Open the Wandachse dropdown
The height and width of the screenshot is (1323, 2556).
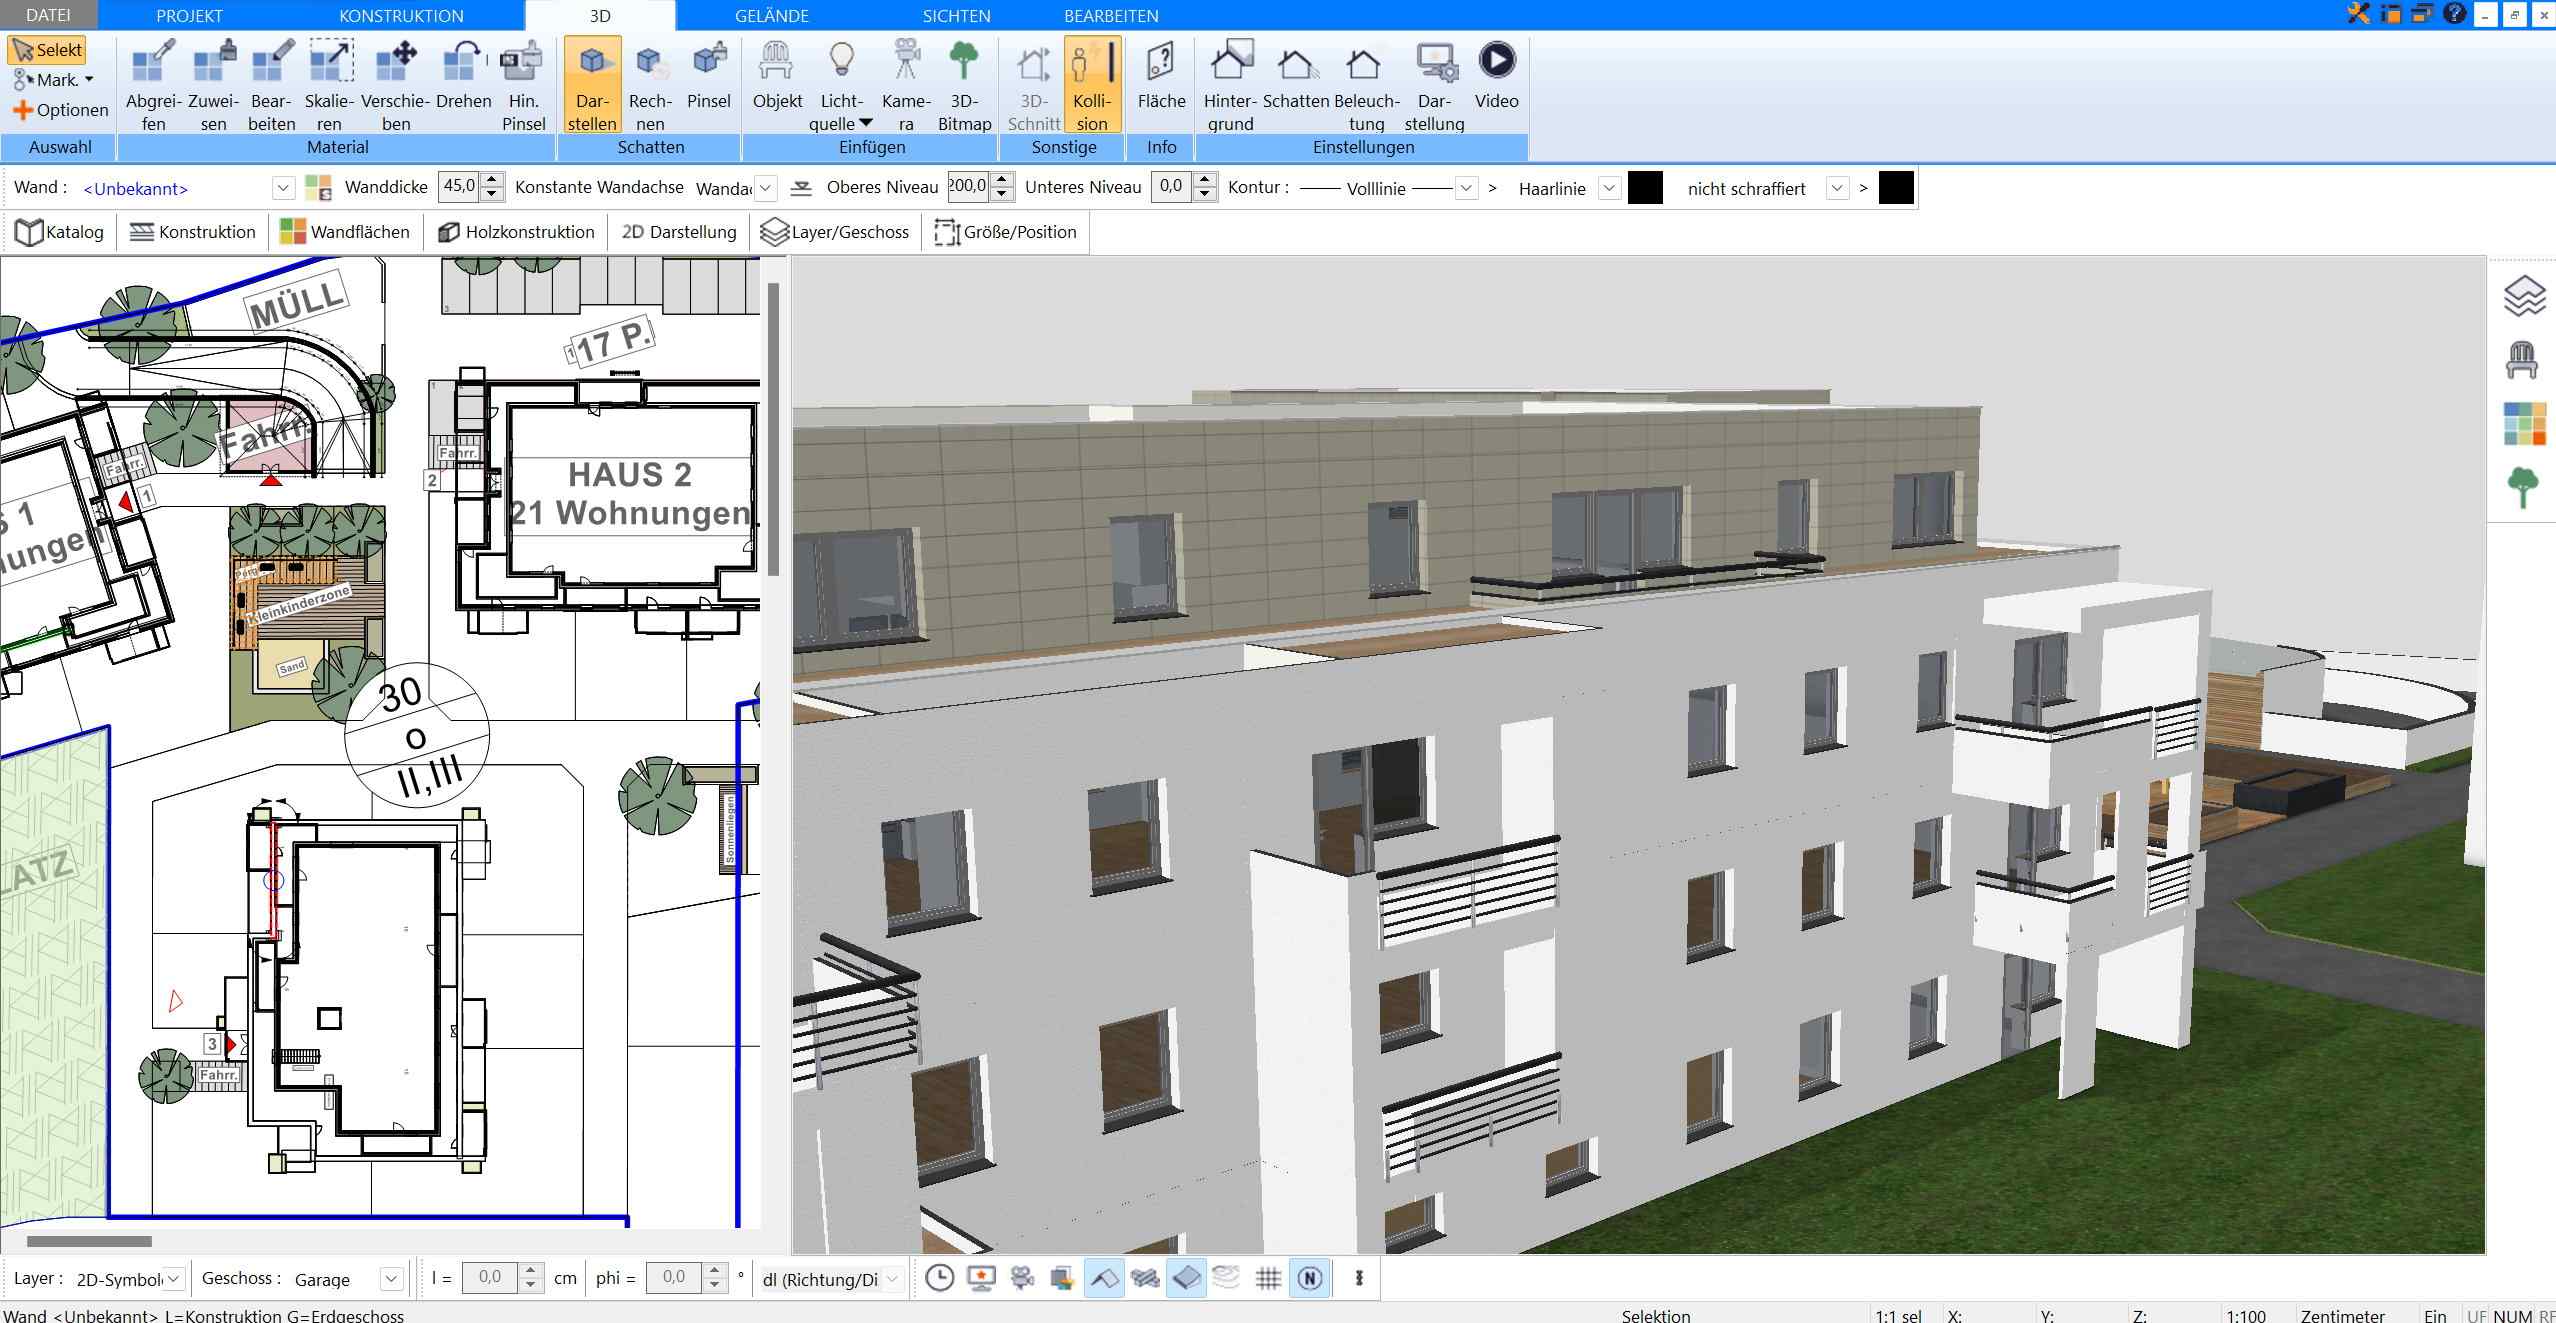click(765, 188)
